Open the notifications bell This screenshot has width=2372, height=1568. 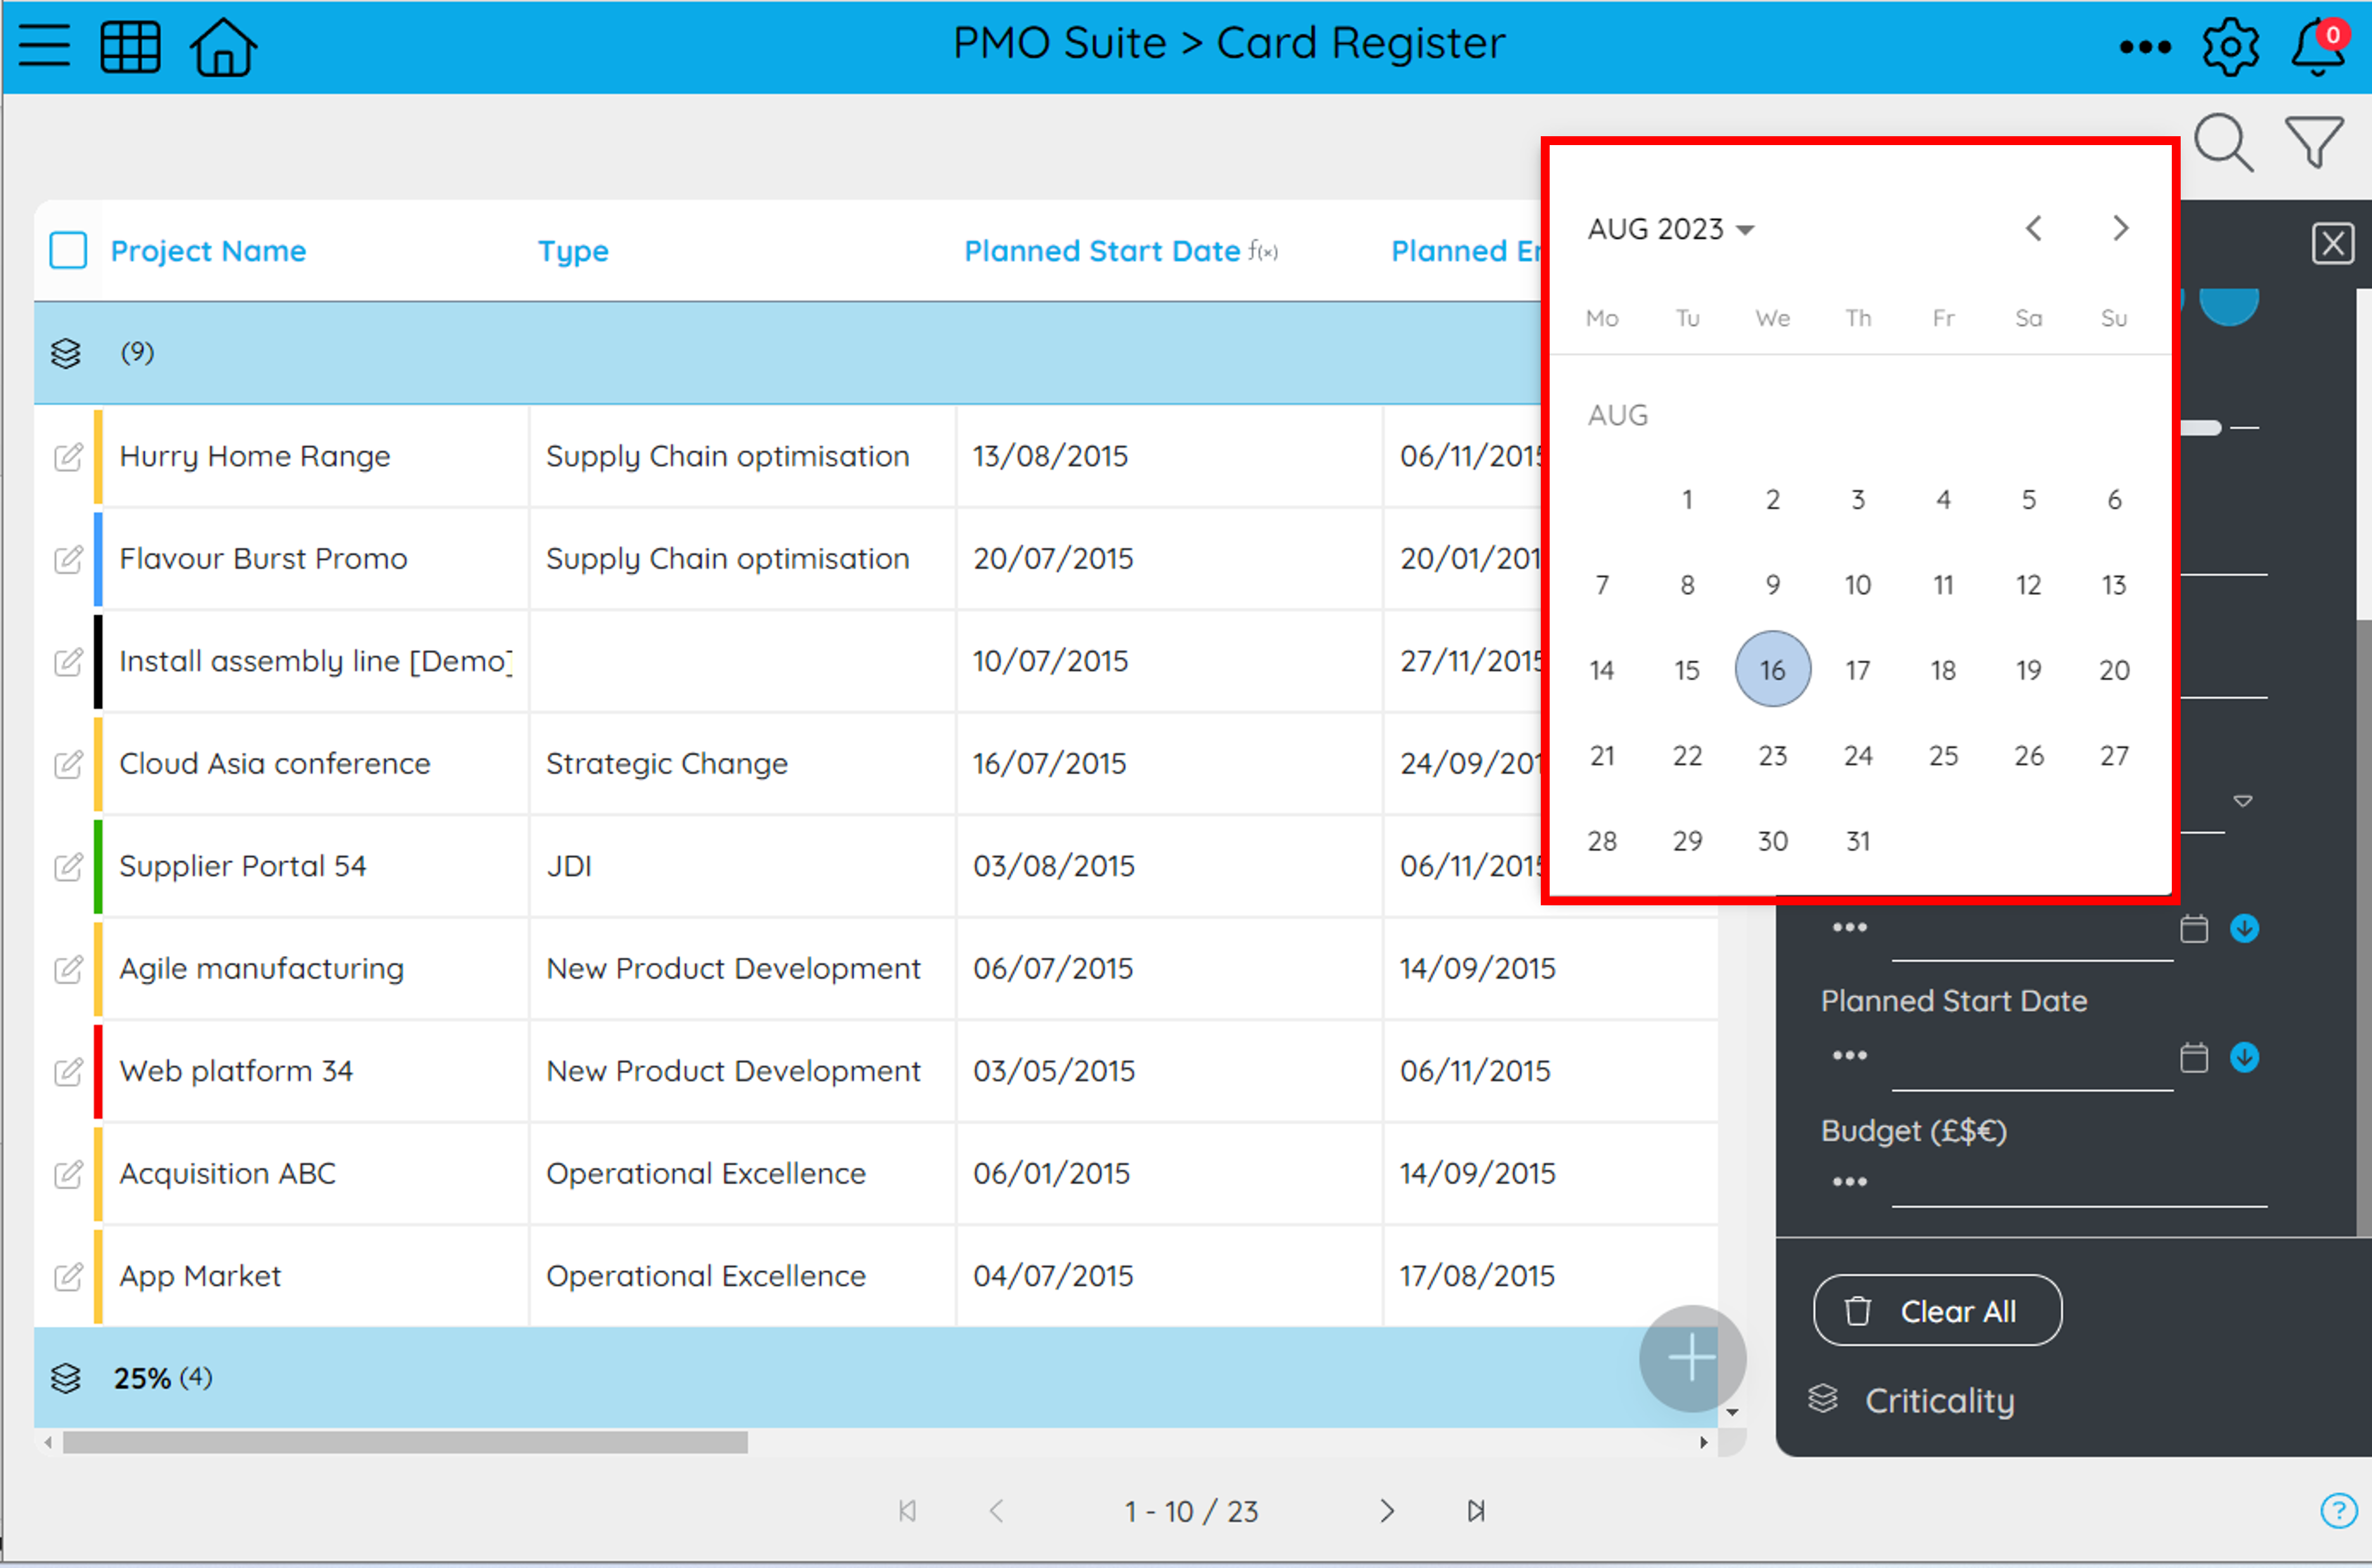pyautogui.click(x=2317, y=46)
